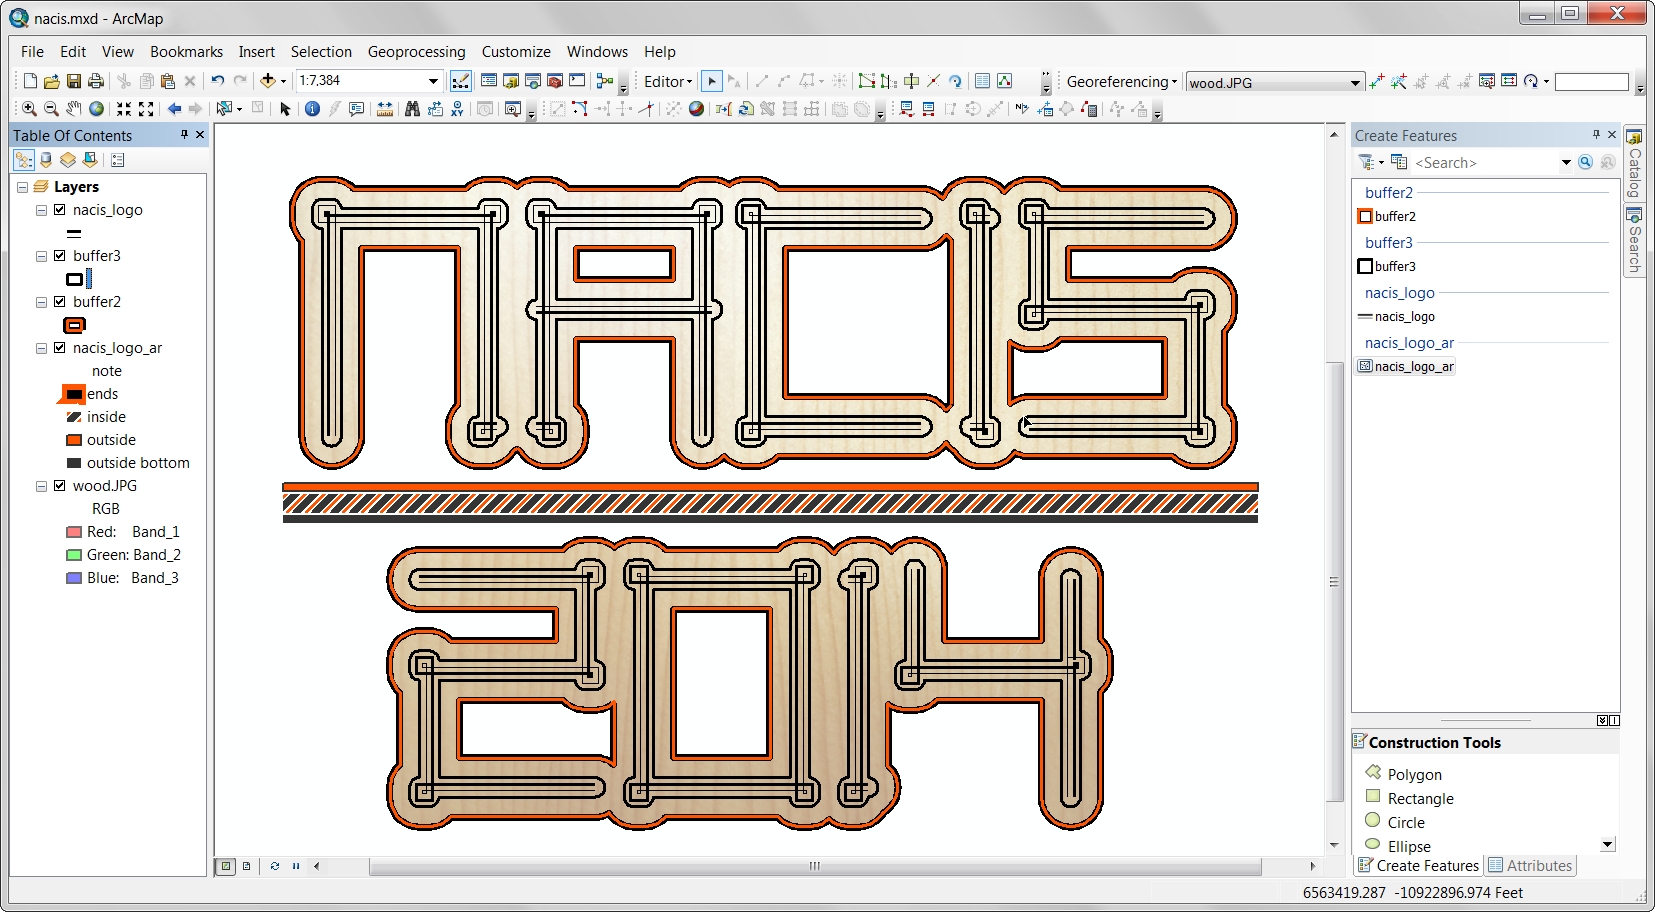The height and width of the screenshot is (912, 1655).
Task: Choose the Polygon construction tool
Action: point(1404,774)
